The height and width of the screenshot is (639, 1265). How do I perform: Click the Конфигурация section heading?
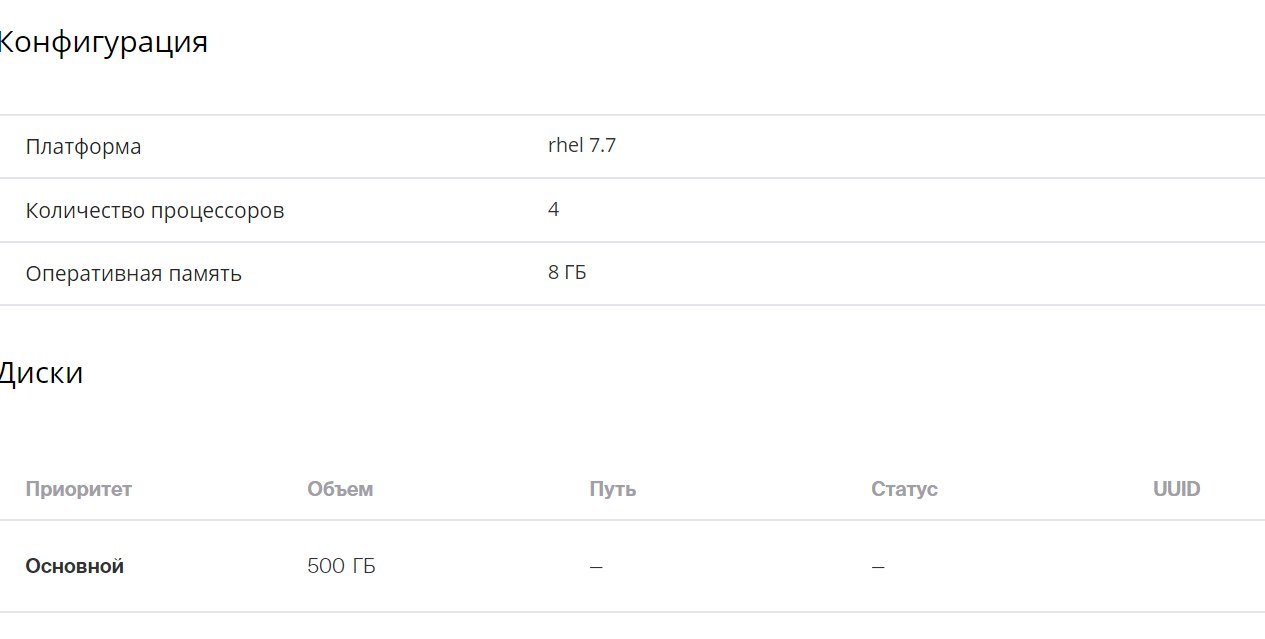click(x=101, y=42)
